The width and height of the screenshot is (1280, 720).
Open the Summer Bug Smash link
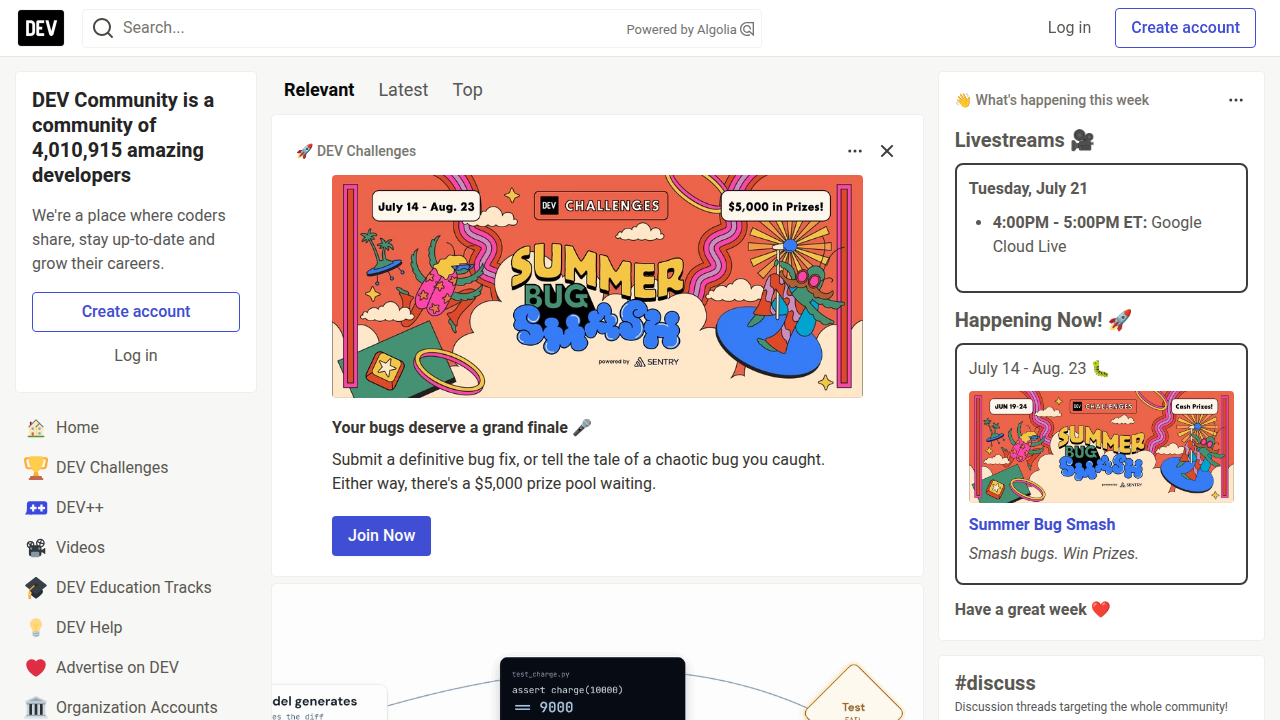(1042, 525)
